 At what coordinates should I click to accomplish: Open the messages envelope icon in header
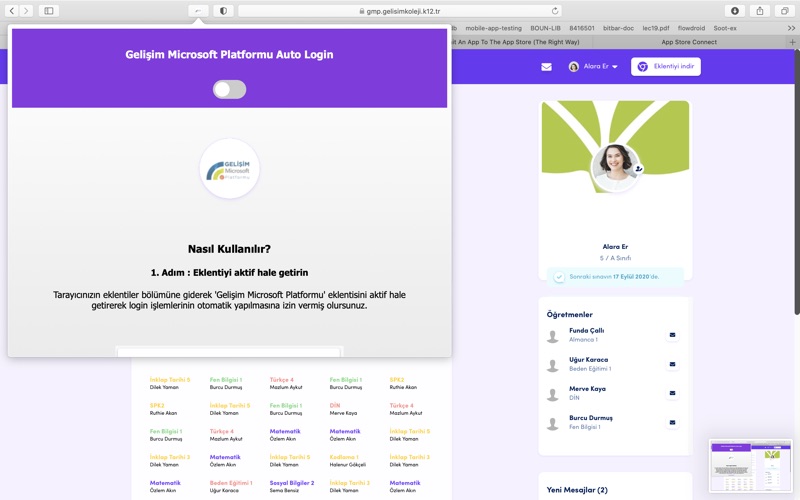tap(546, 67)
